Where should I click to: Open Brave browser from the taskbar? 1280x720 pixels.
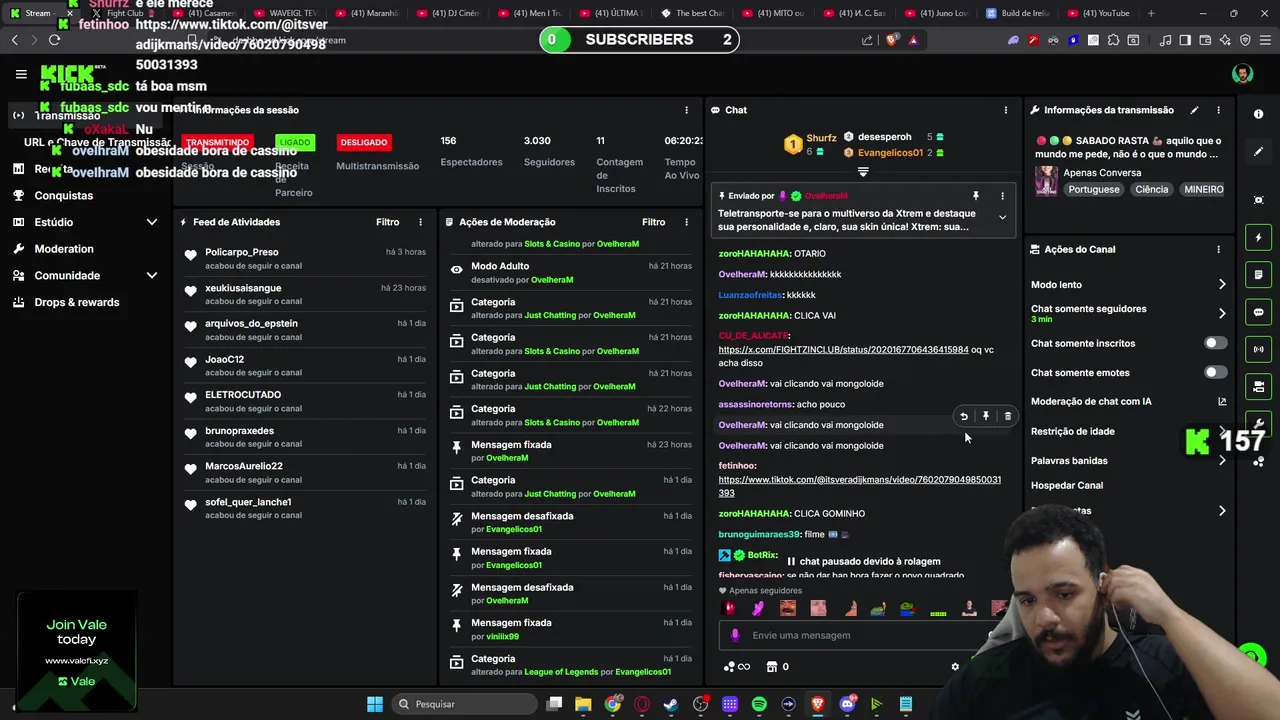[x=818, y=704]
